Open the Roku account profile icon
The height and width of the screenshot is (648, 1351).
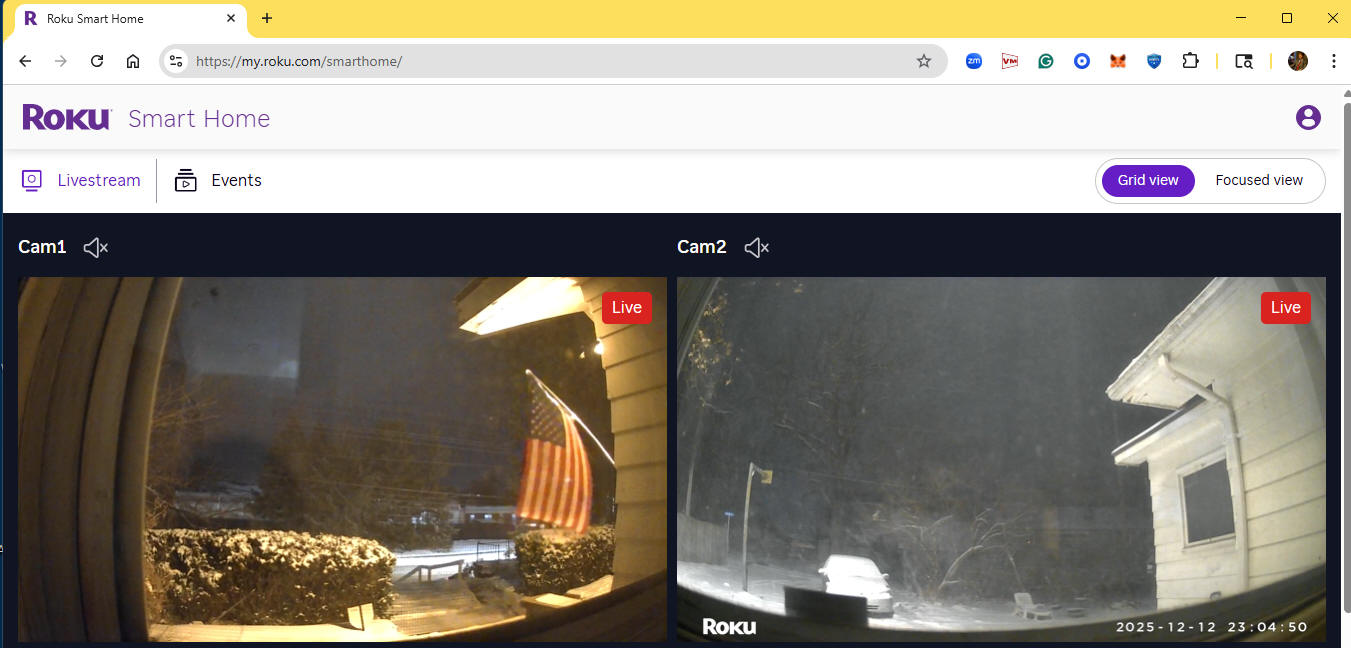click(x=1307, y=118)
